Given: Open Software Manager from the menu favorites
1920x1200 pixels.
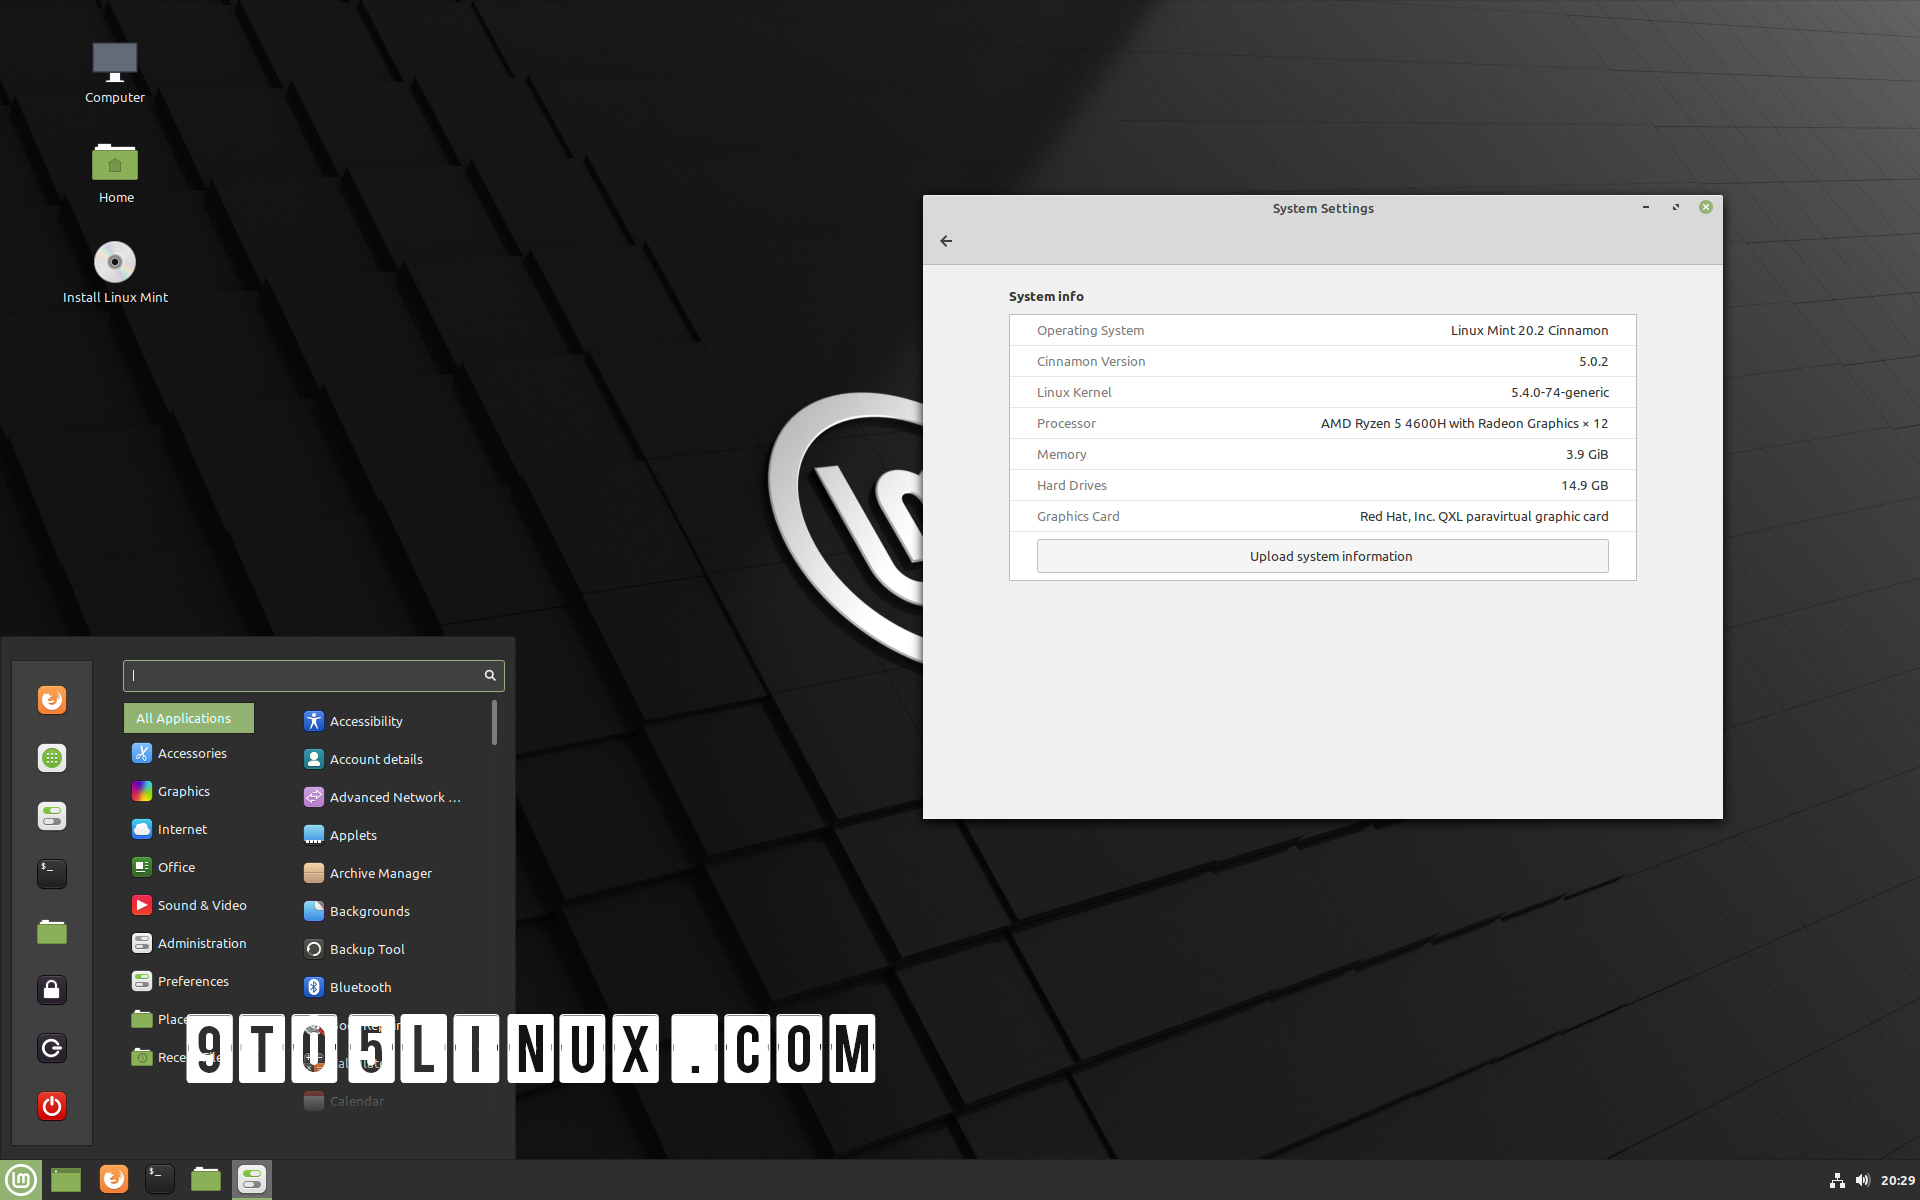Looking at the screenshot, I should pos(51,758).
